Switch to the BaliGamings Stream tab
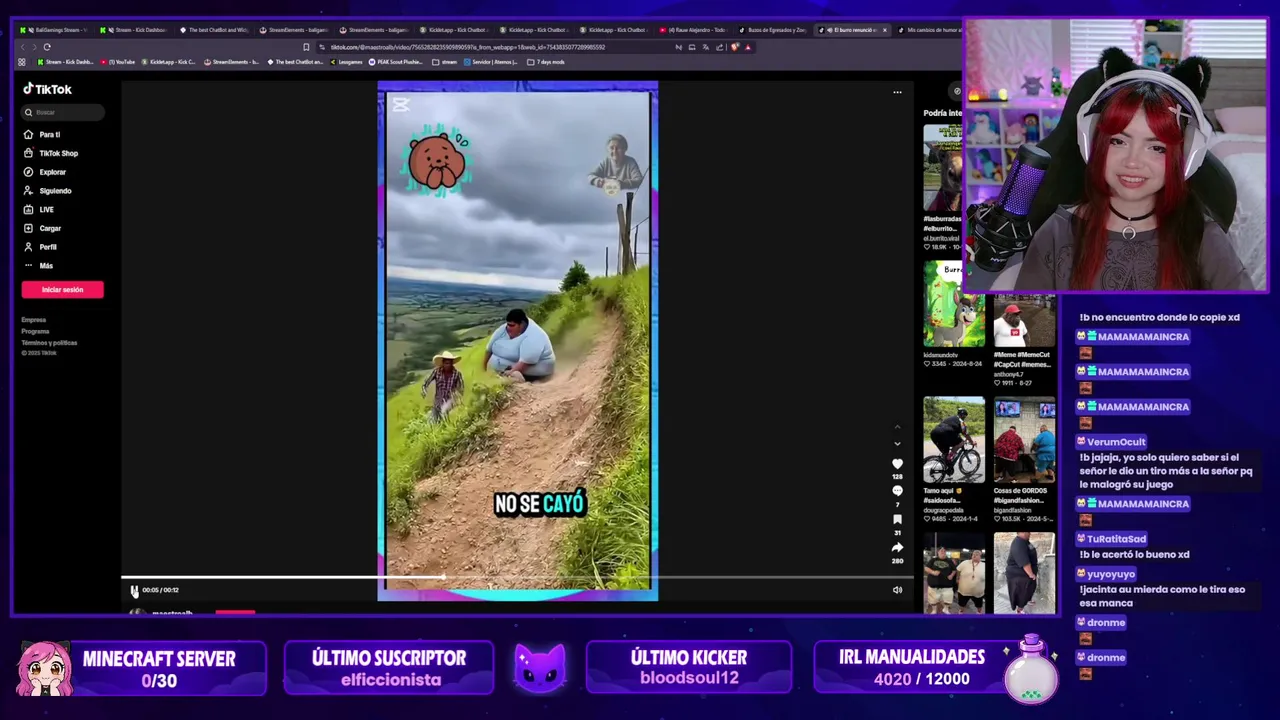 pos(53,30)
